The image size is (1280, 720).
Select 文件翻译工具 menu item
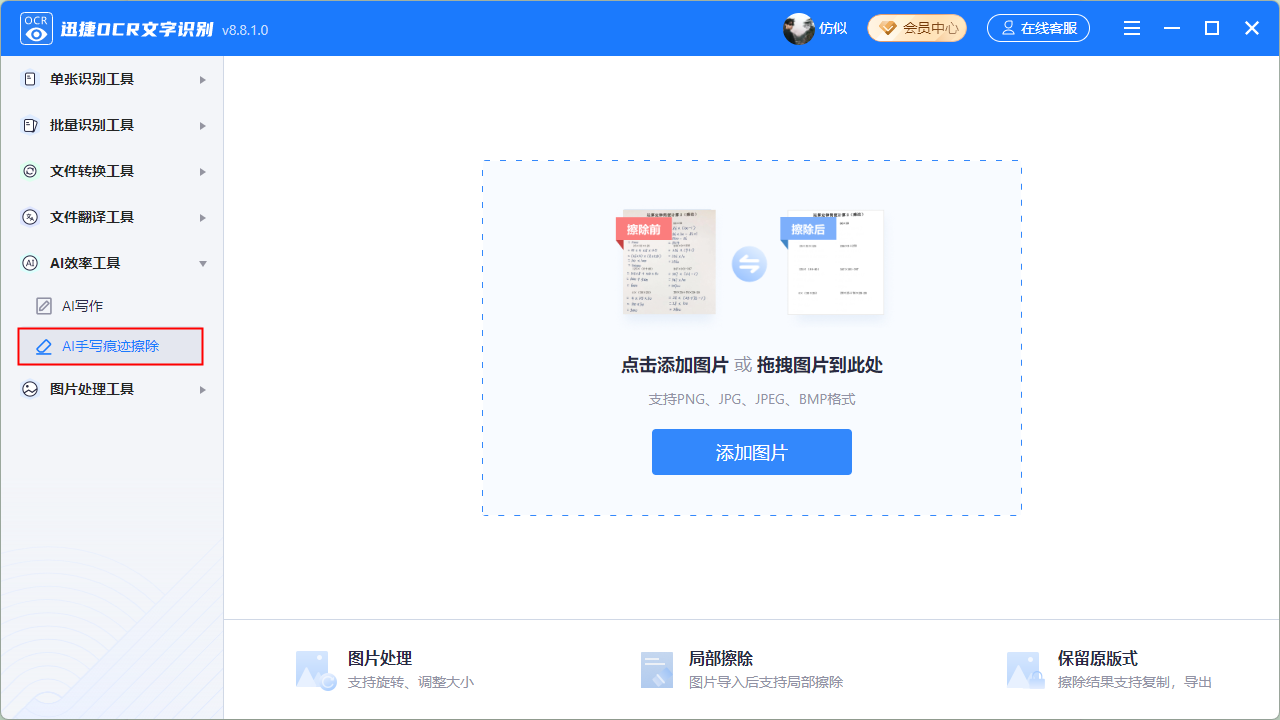[112, 217]
